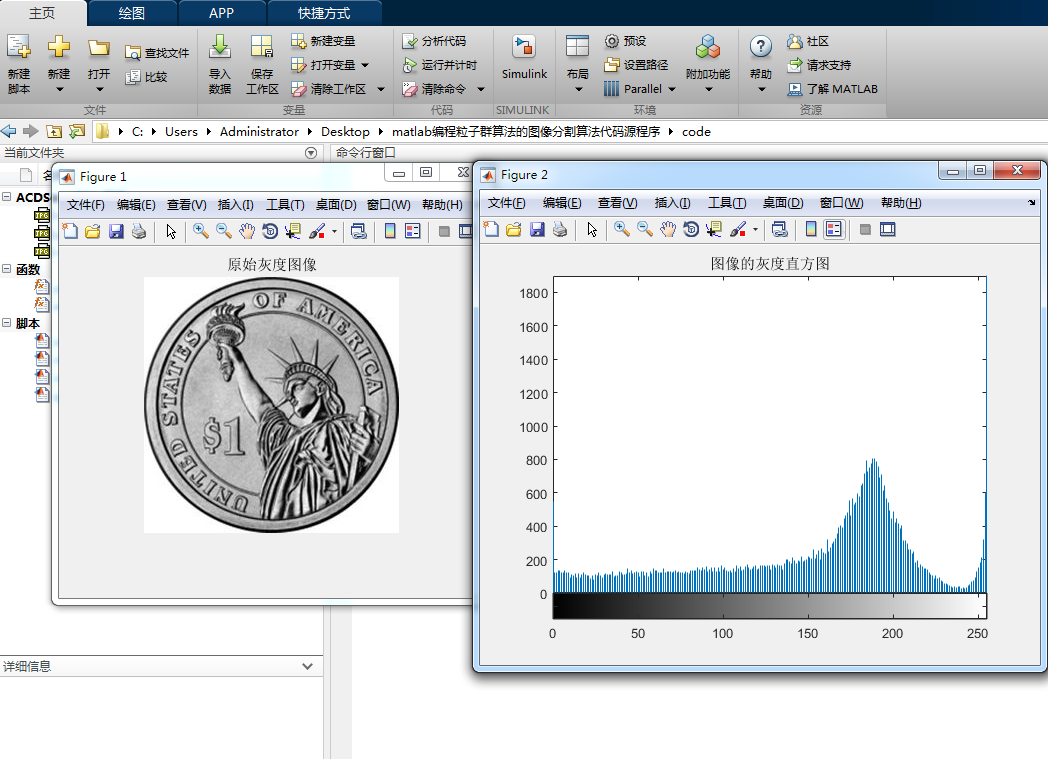Click the 打开 folder icon in ribbon
1048x759 pixels.
tap(99, 47)
